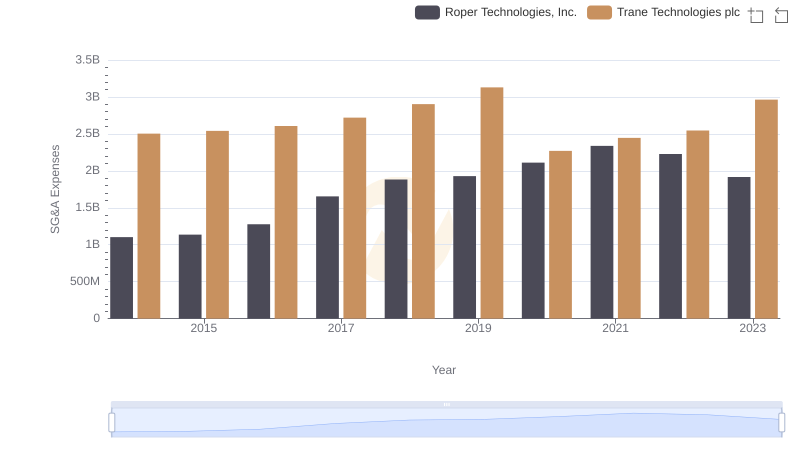The width and height of the screenshot is (800, 461).
Task: Activate the area zoom tool icon
Action: (x=756, y=15)
